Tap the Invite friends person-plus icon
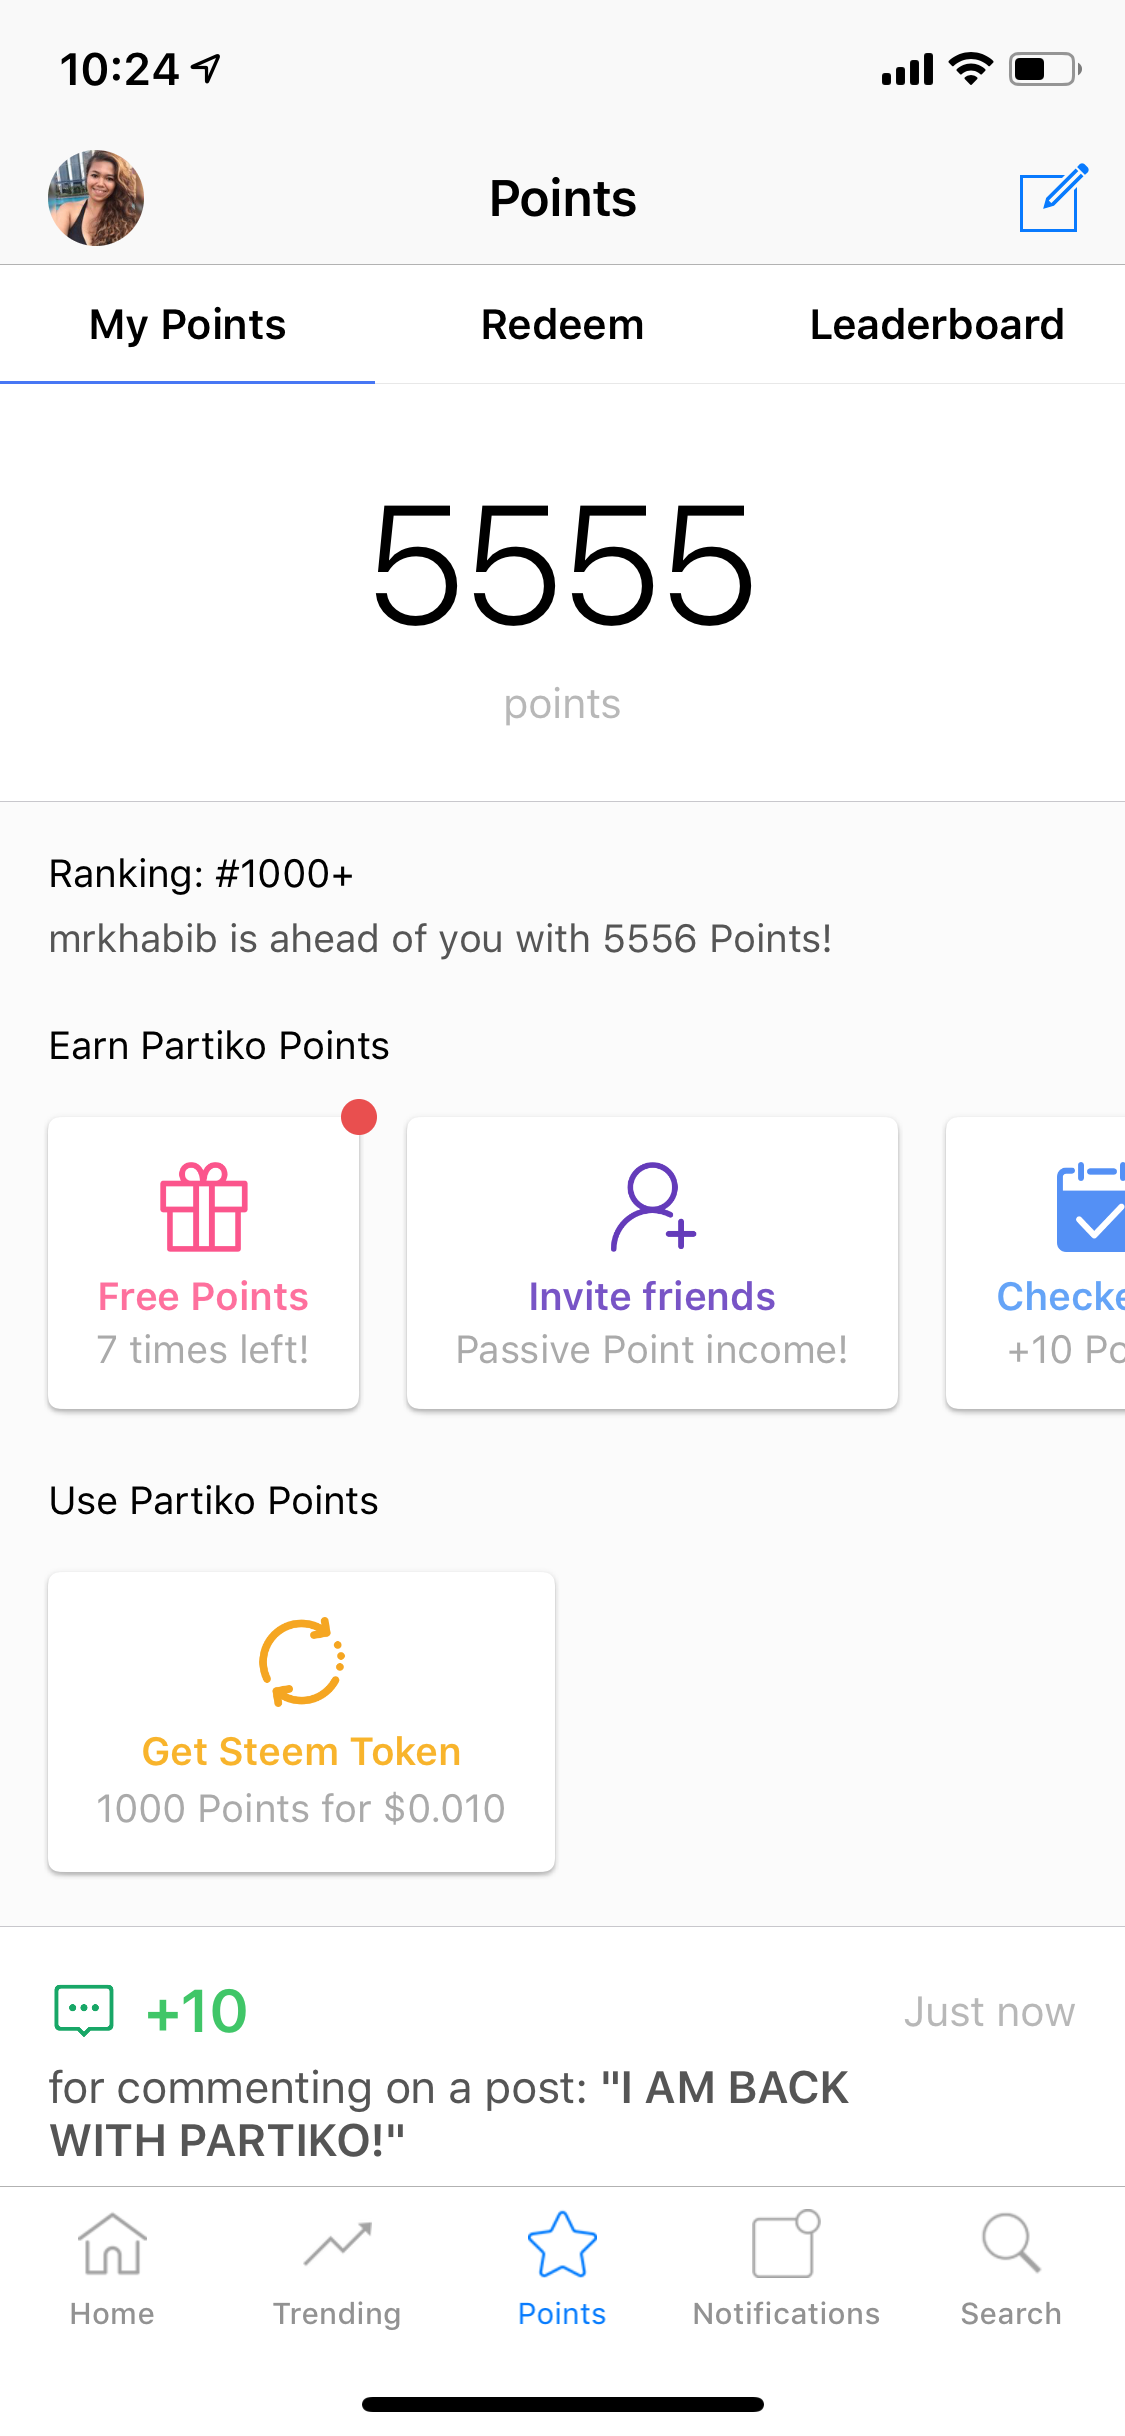The width and height of the screenshot is (1125, 2436). [x=653, y=1207]
